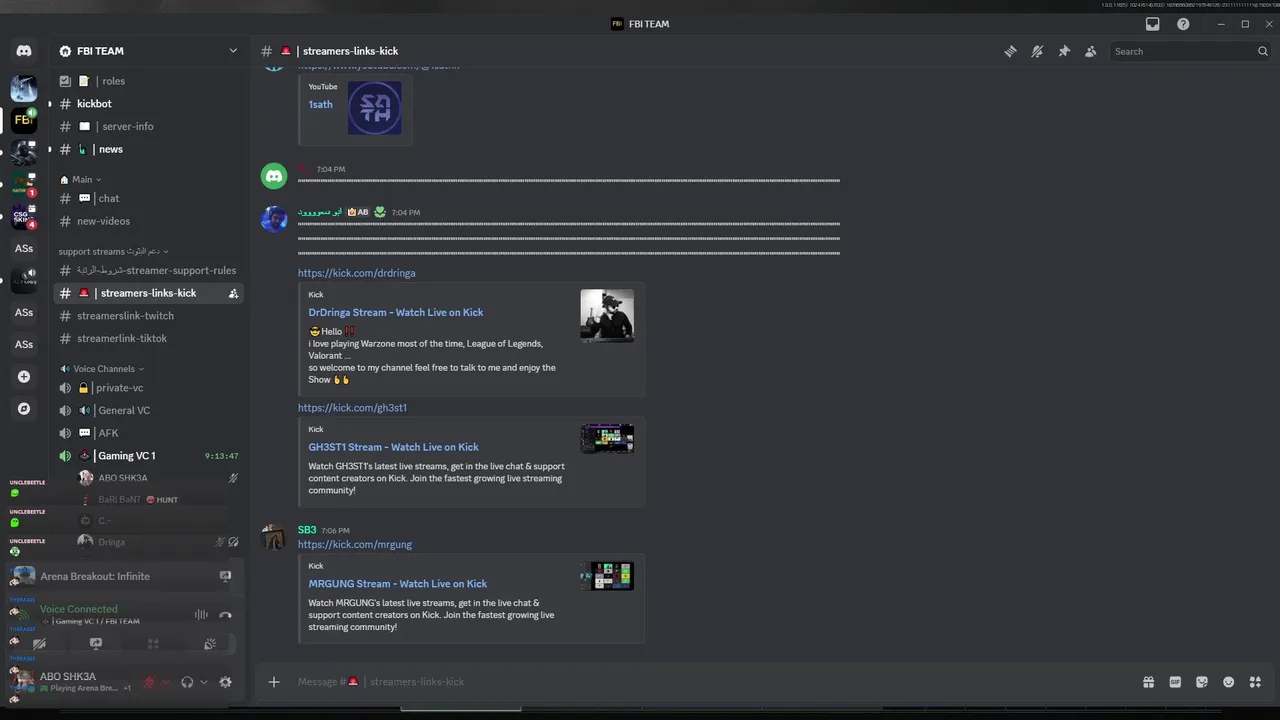Open the Explore Discoverable Servers compass icon
This screenshot has width=1280, height=720.
(24, 409)
